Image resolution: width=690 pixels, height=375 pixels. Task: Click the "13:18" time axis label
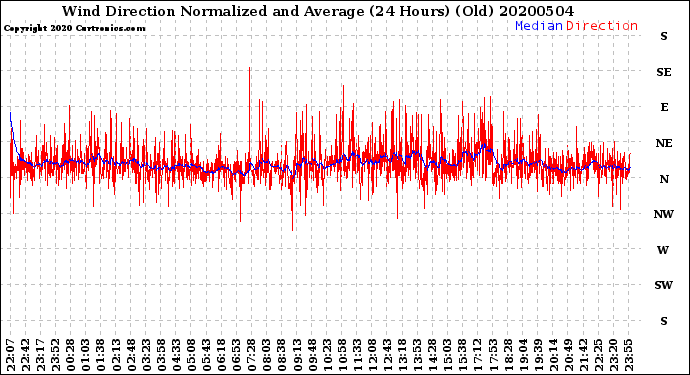coord(402,355)
